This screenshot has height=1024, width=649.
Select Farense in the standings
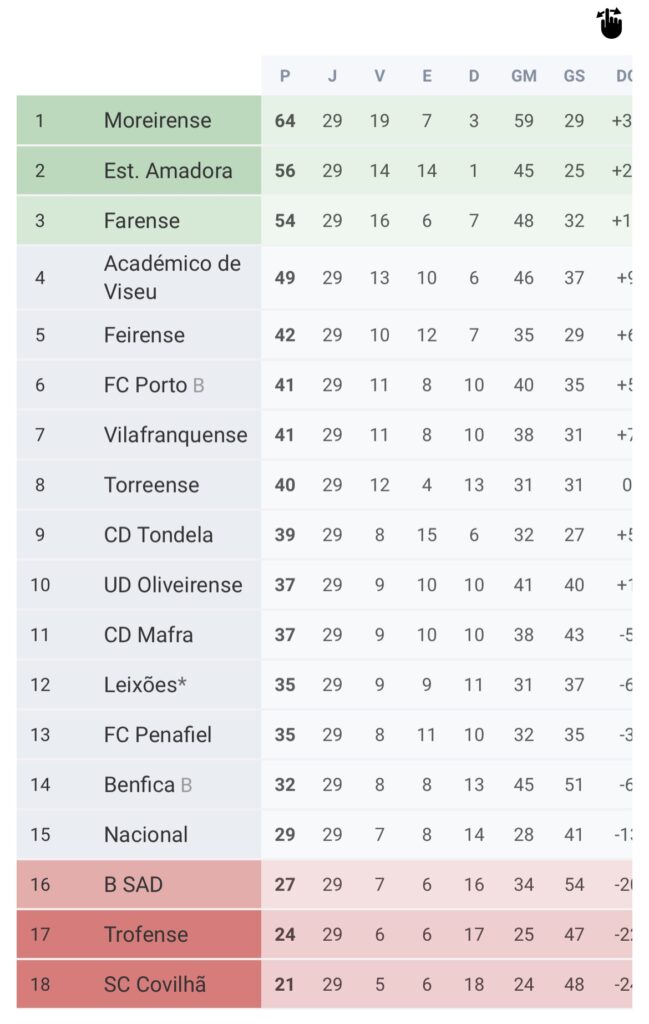click(x=142, y=221)
